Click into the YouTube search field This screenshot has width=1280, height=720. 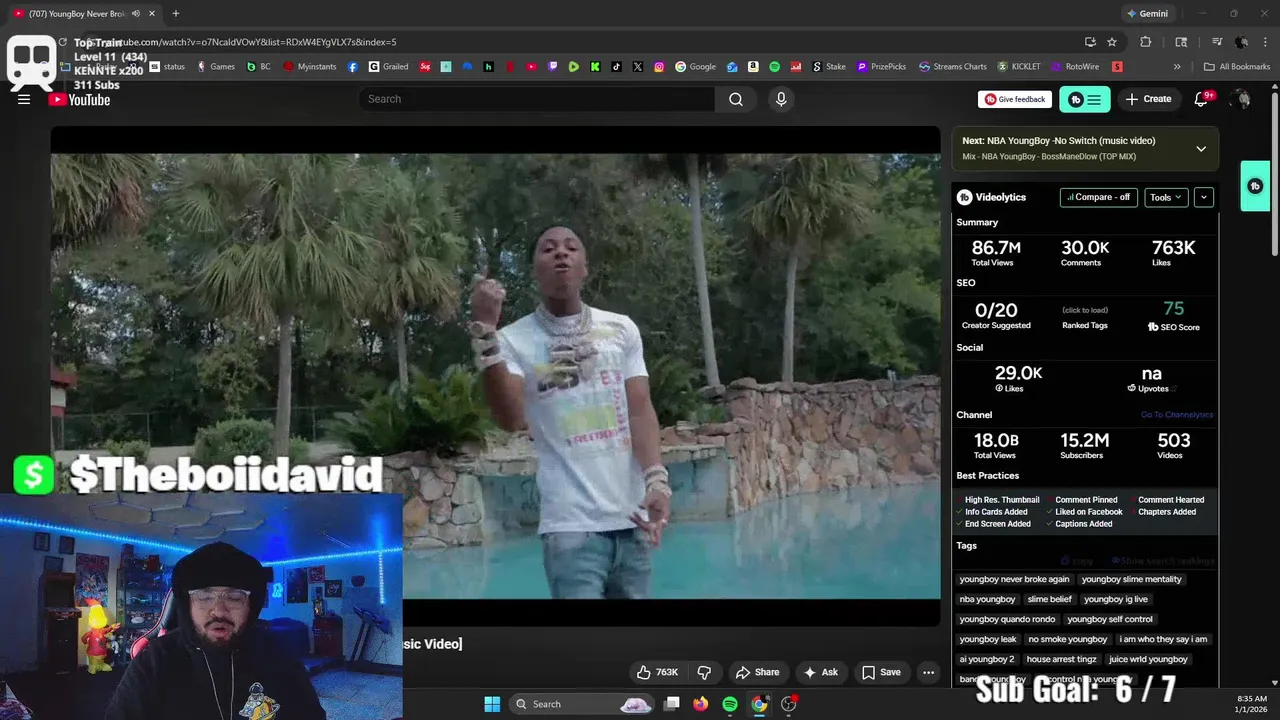tap(536, 99)
